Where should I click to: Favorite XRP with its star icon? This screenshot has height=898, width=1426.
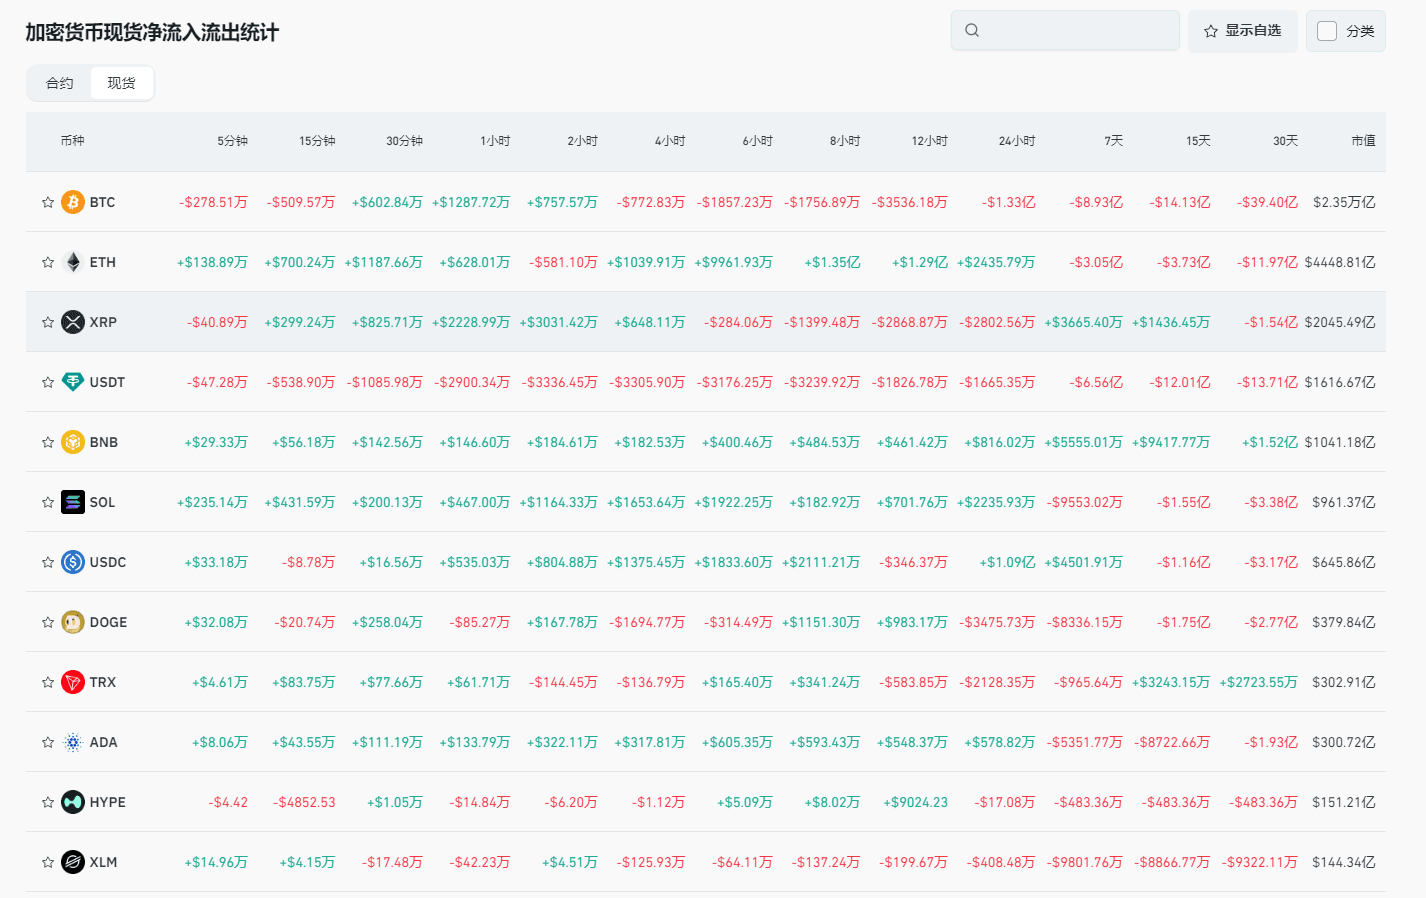point(47,322)
